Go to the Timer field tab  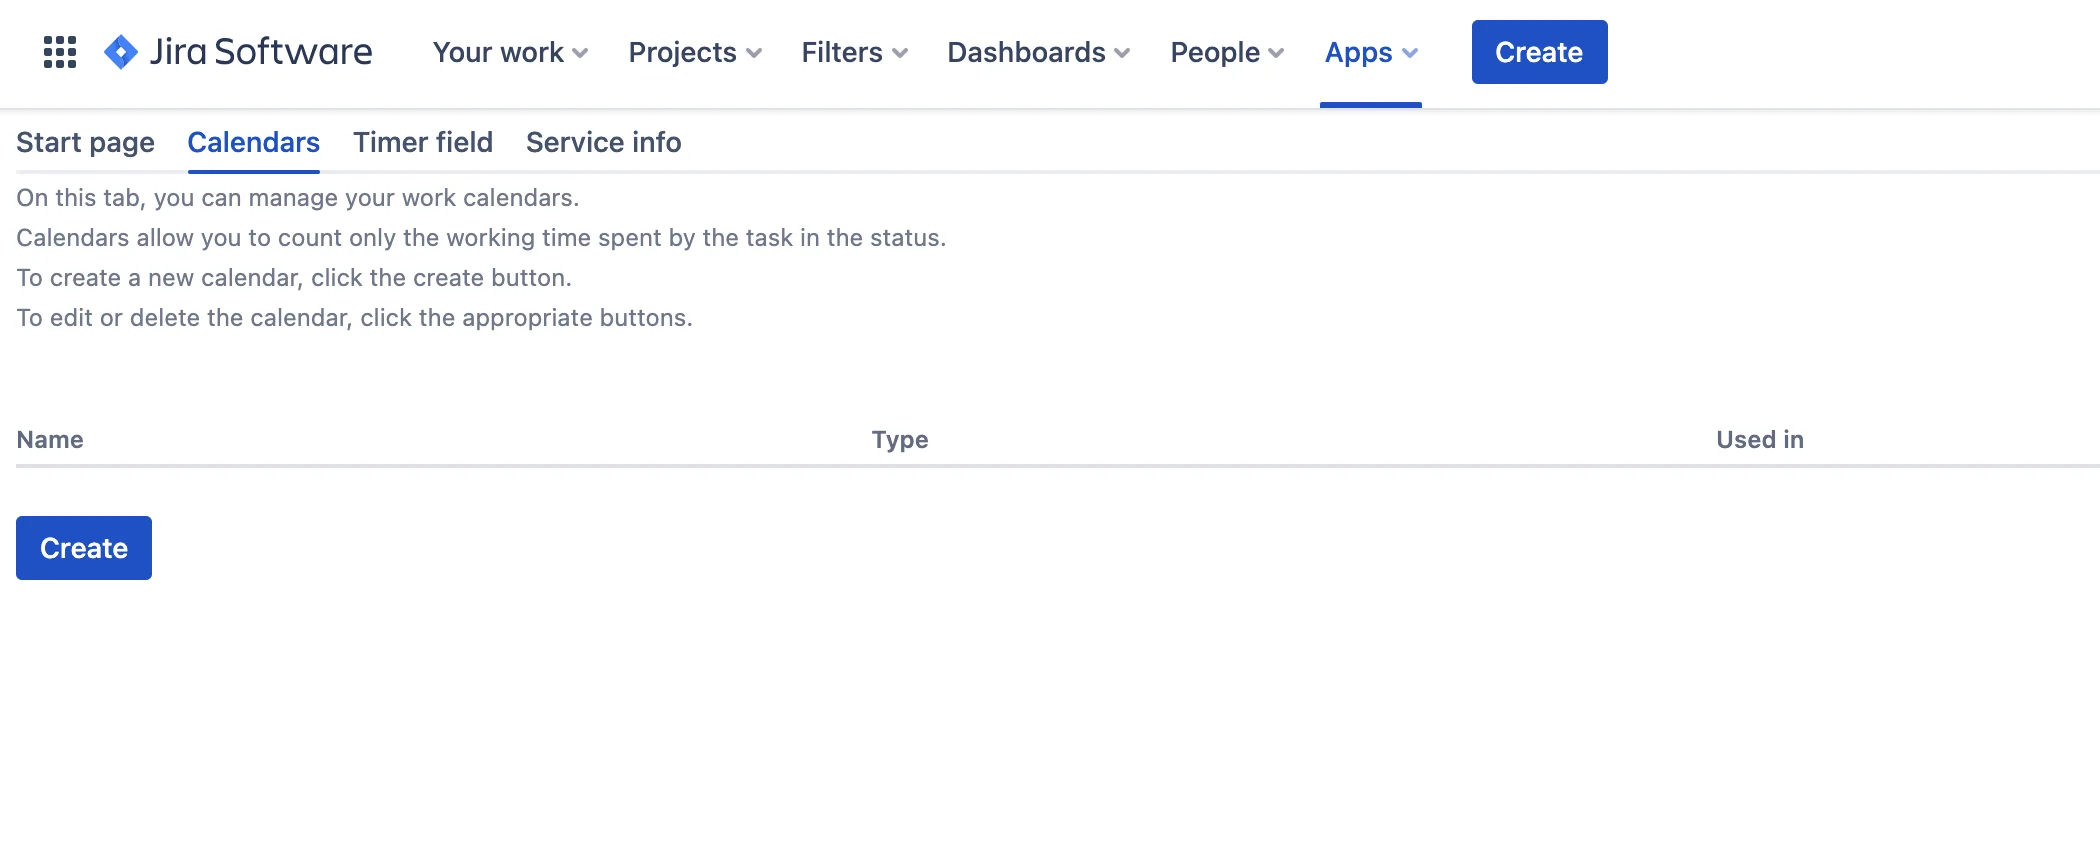click(x=423, y=142)
